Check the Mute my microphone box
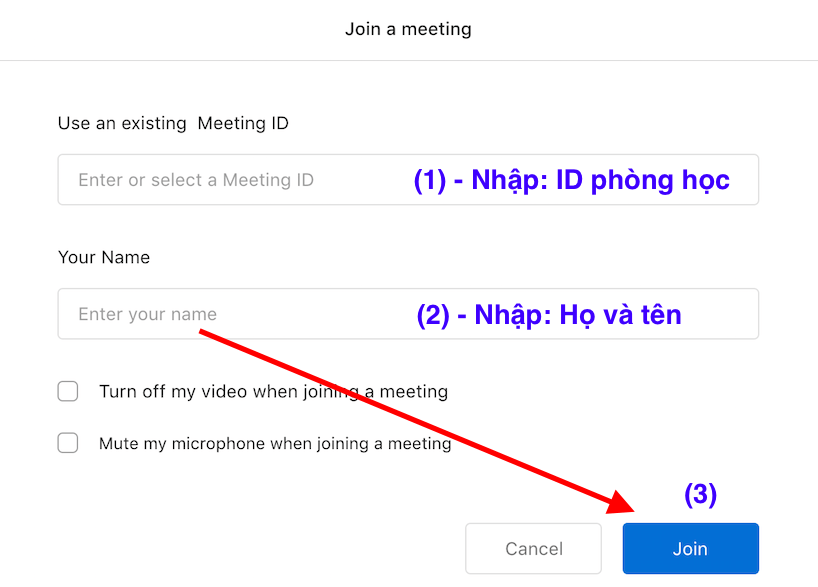The width and height of the screenshot is (818, 587). click(68, 443)
